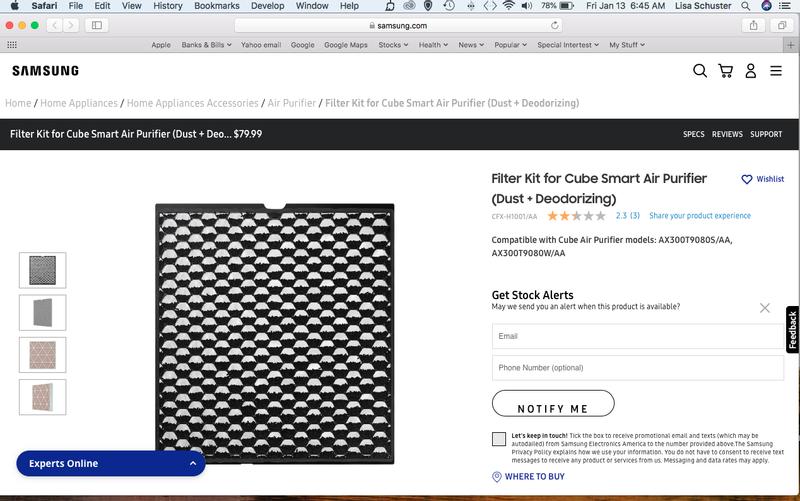Expand the Experts Online chat panel

(193, 464)
